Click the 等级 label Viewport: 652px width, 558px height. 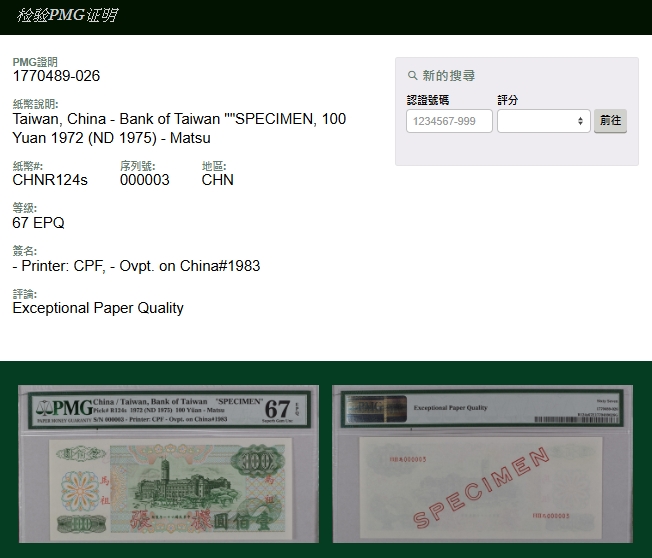25,208
